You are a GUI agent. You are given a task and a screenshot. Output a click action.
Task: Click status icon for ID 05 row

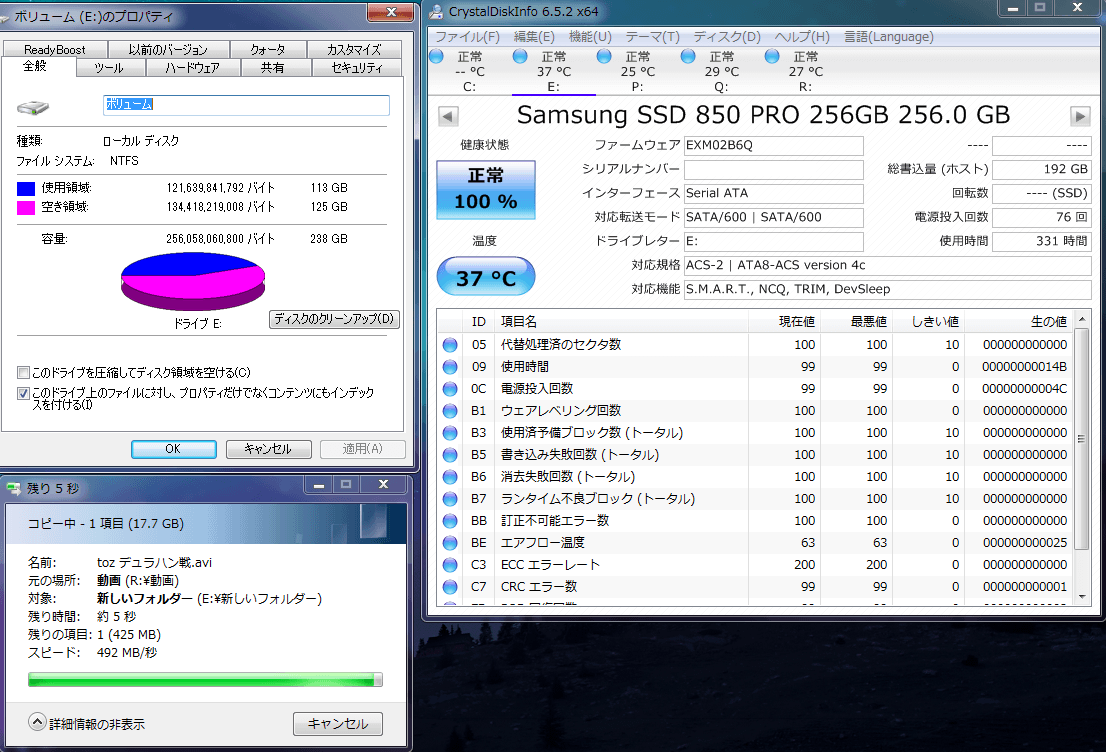click(450, 345)
